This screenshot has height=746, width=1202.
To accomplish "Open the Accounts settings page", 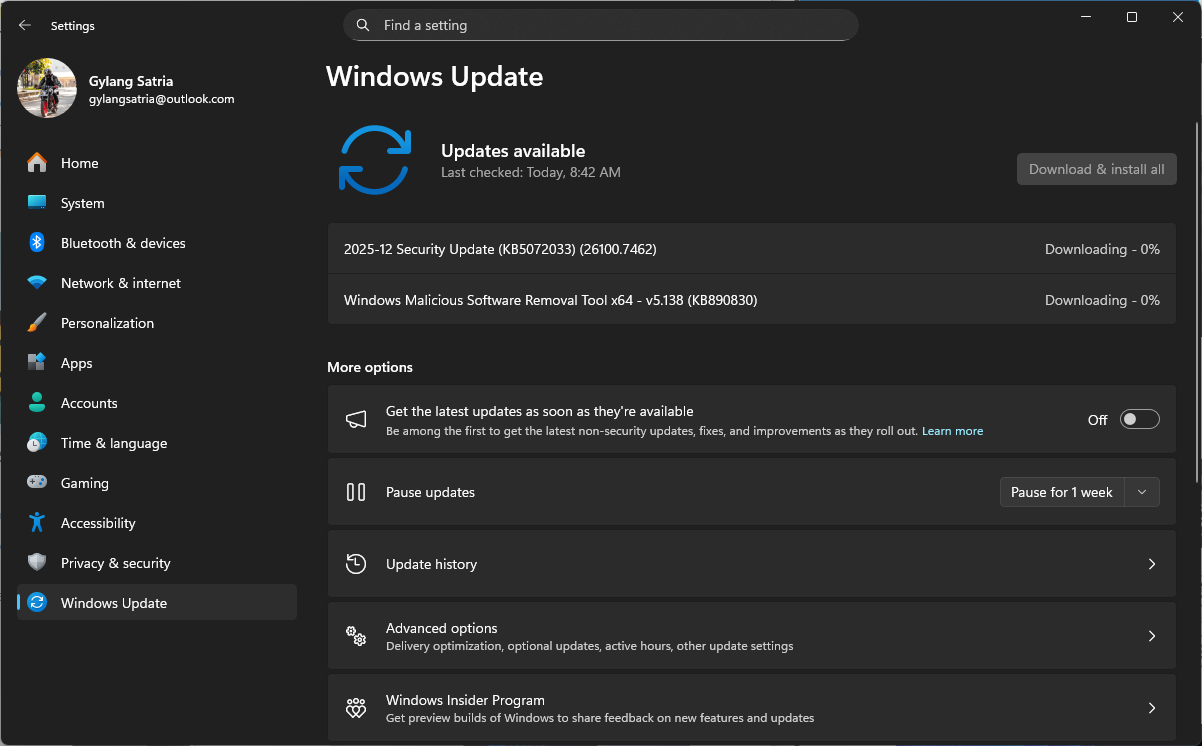I will (x=89, y=403).
